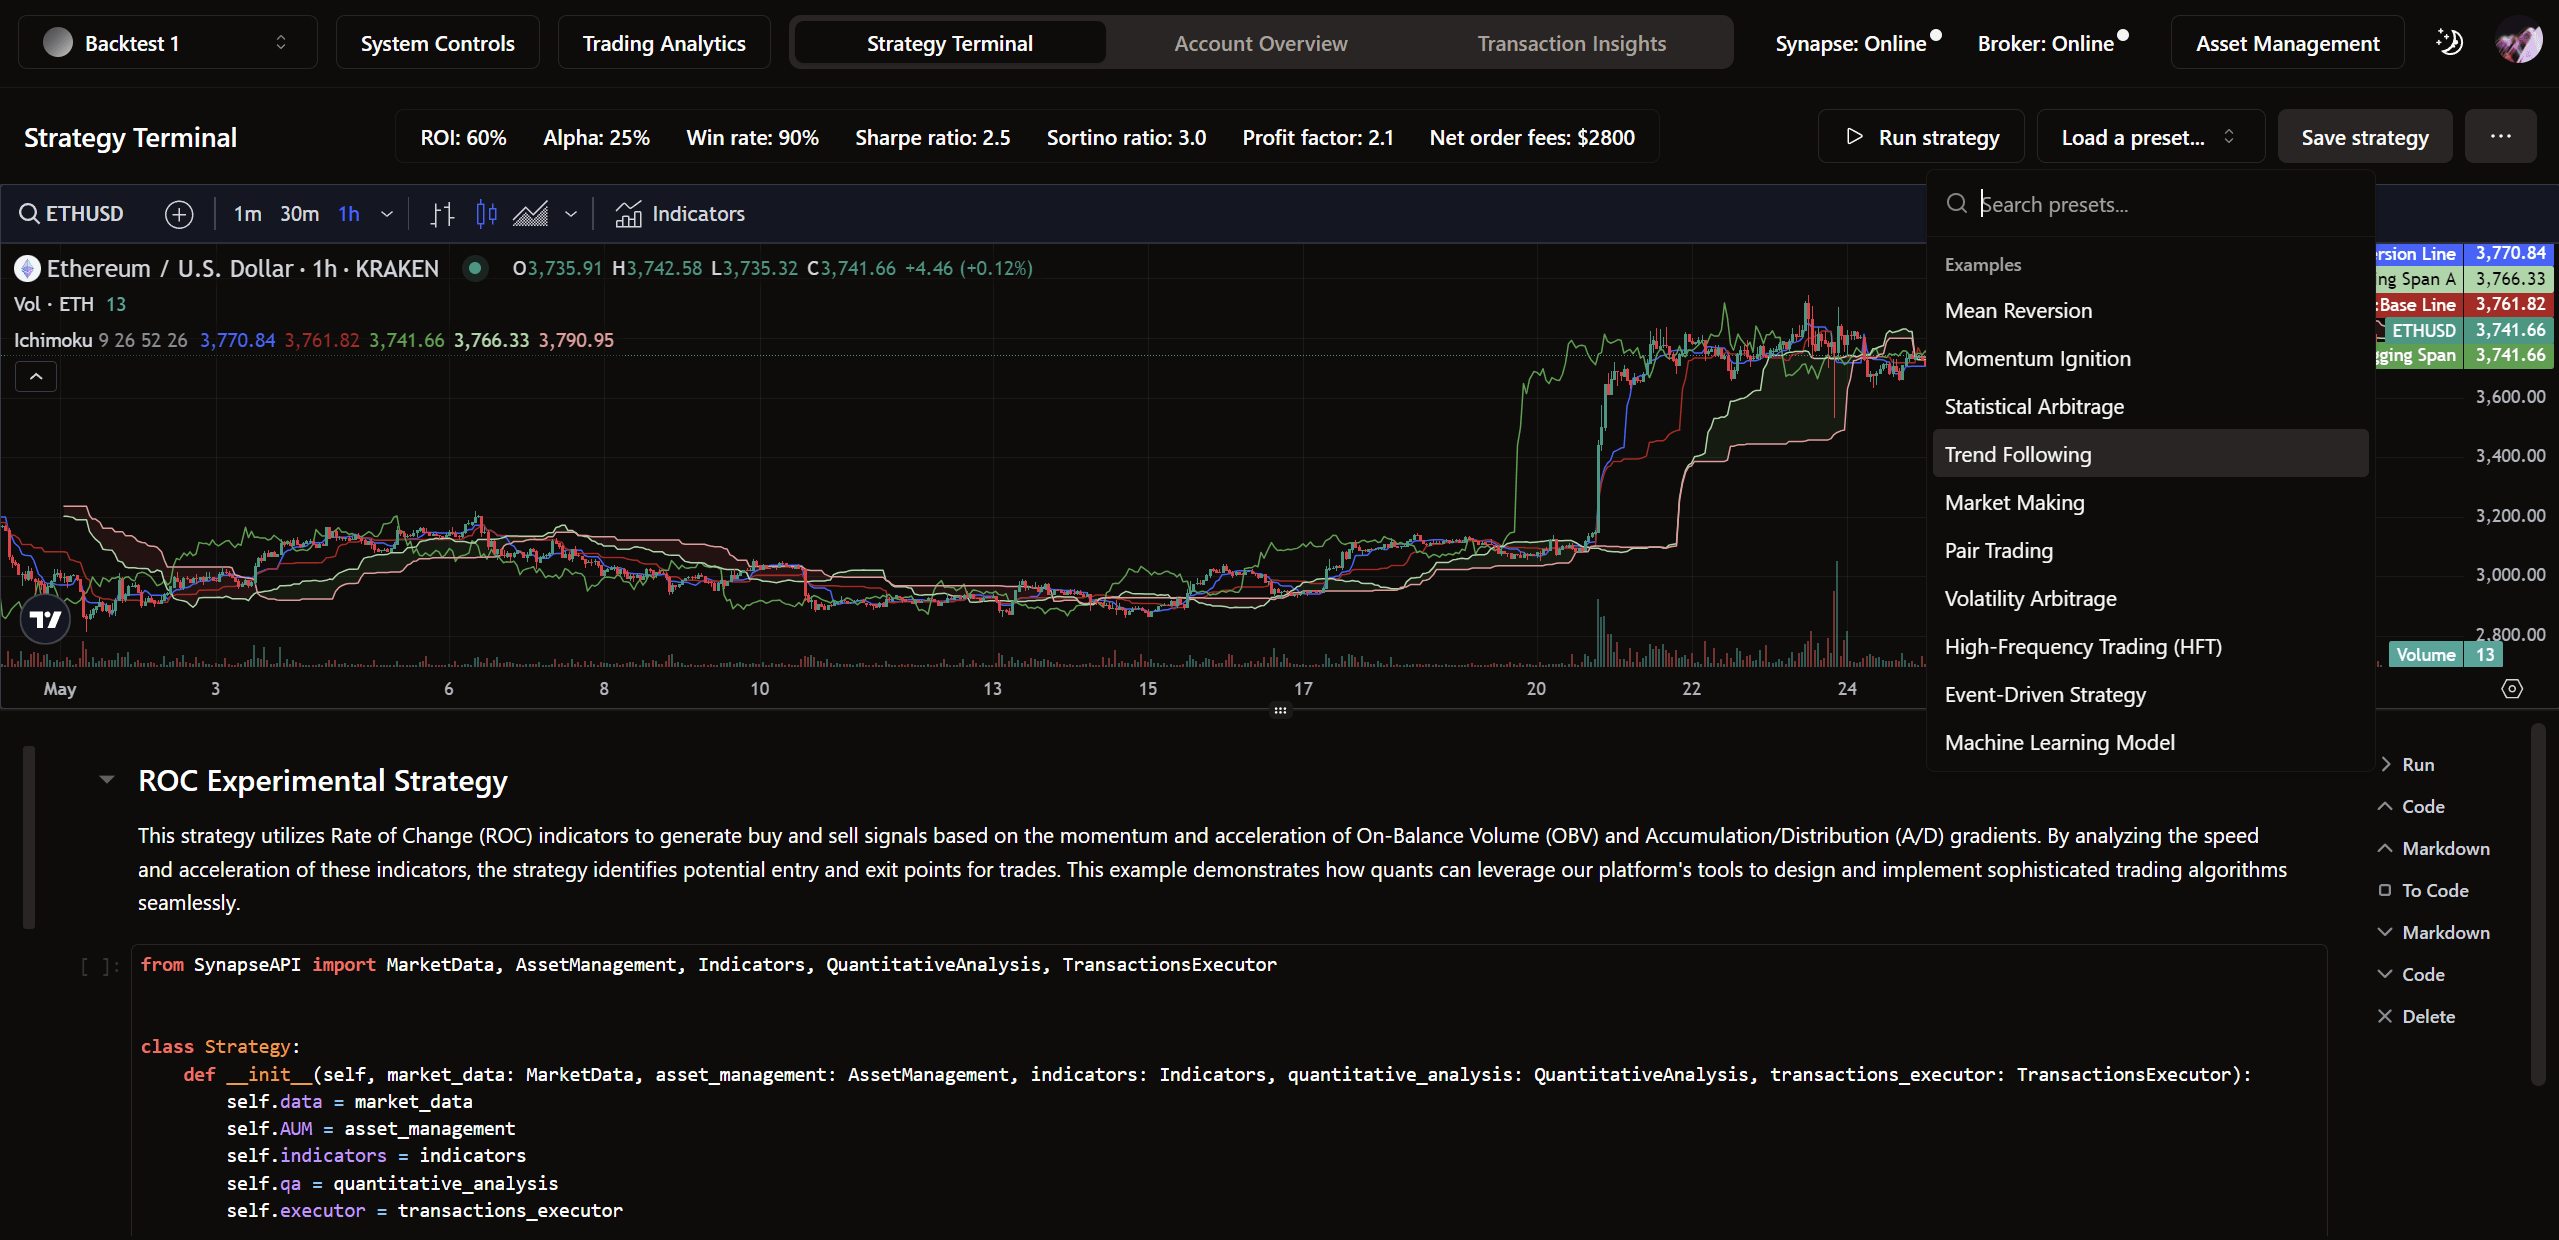This screenshot has width=2559, height=1240.
Task: Toggle dark mode moon icon
Action: coord(2449,43)
